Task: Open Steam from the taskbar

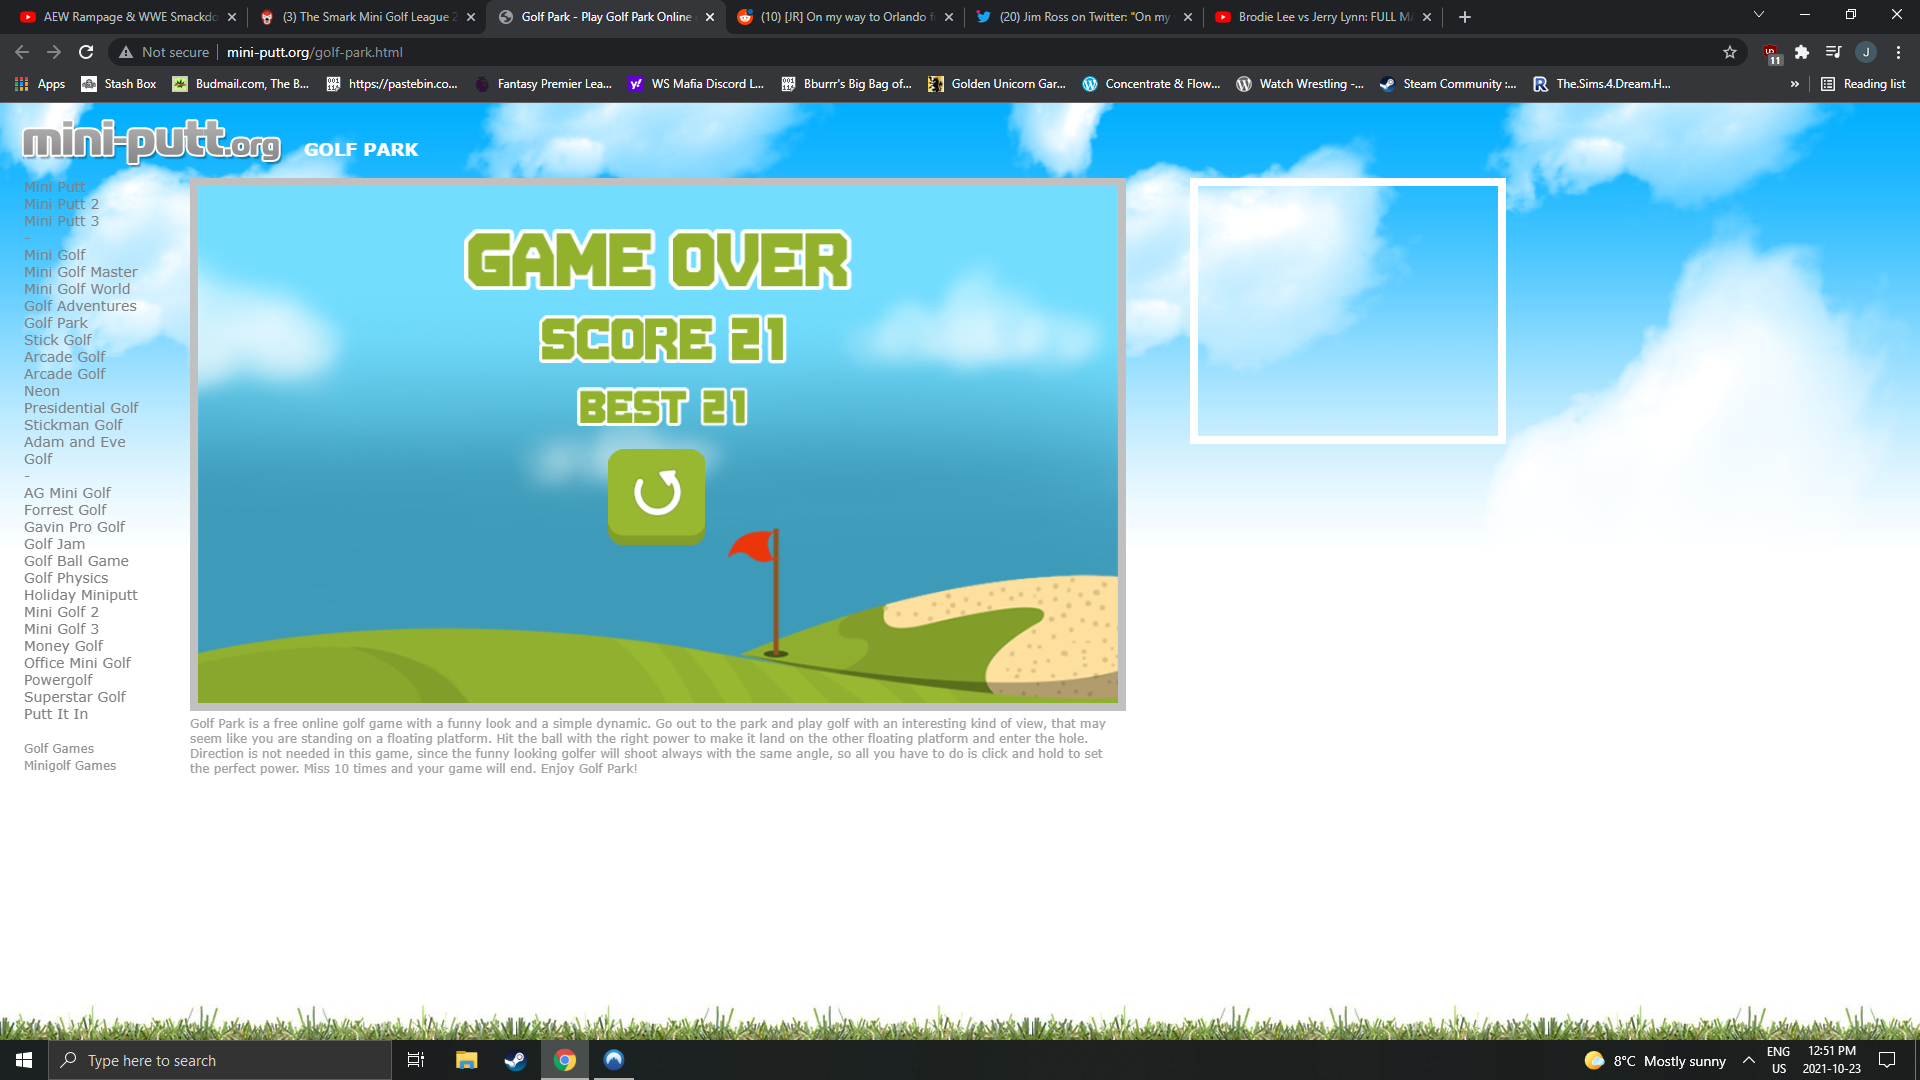Action: point(515,1060)
